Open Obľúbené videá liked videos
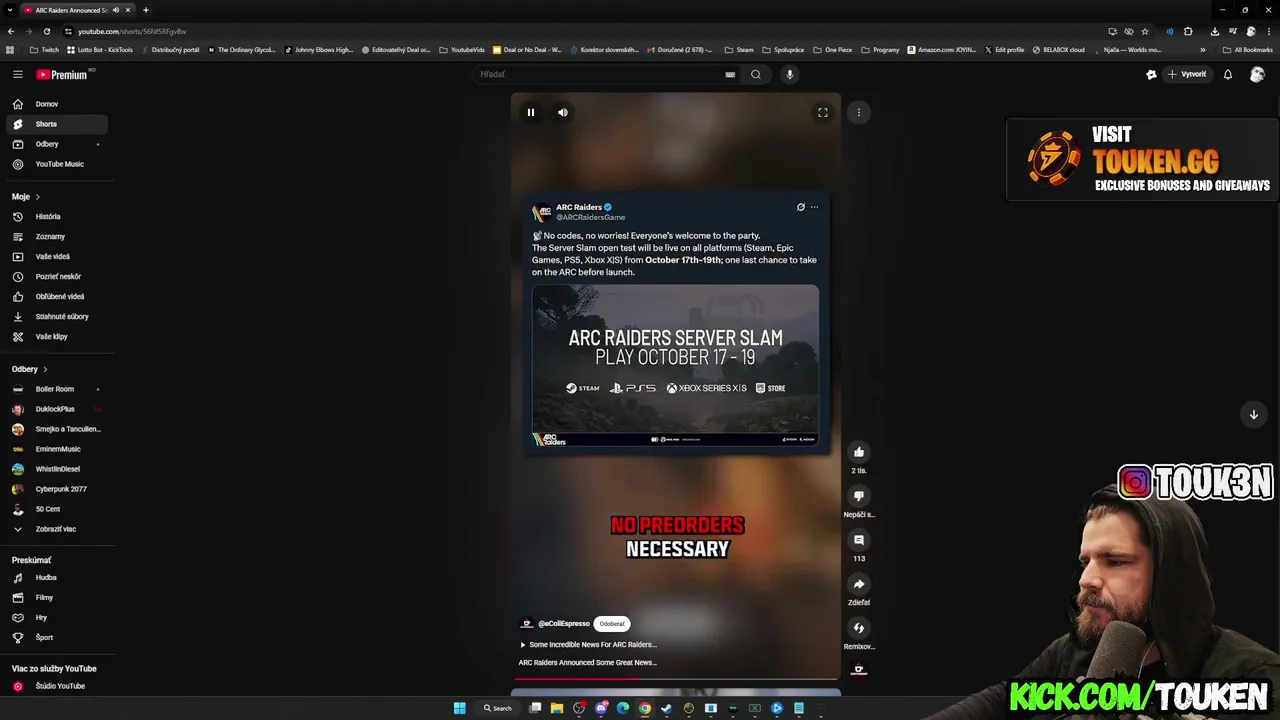This screenshot has width=1280, height=720. (x=56, y=297)
